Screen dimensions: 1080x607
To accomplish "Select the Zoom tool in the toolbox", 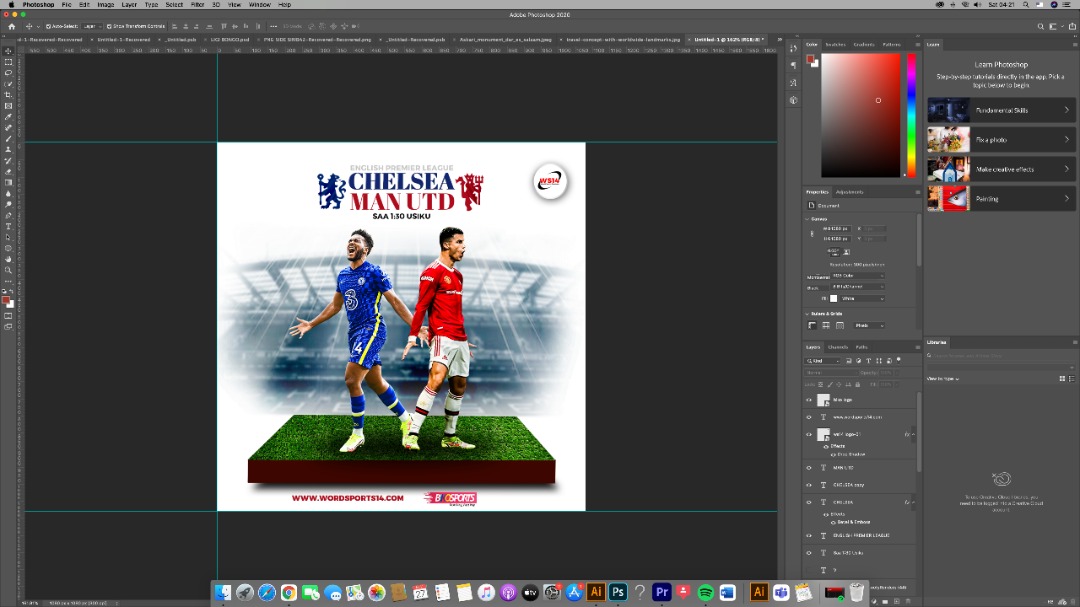I will [8, 270].
